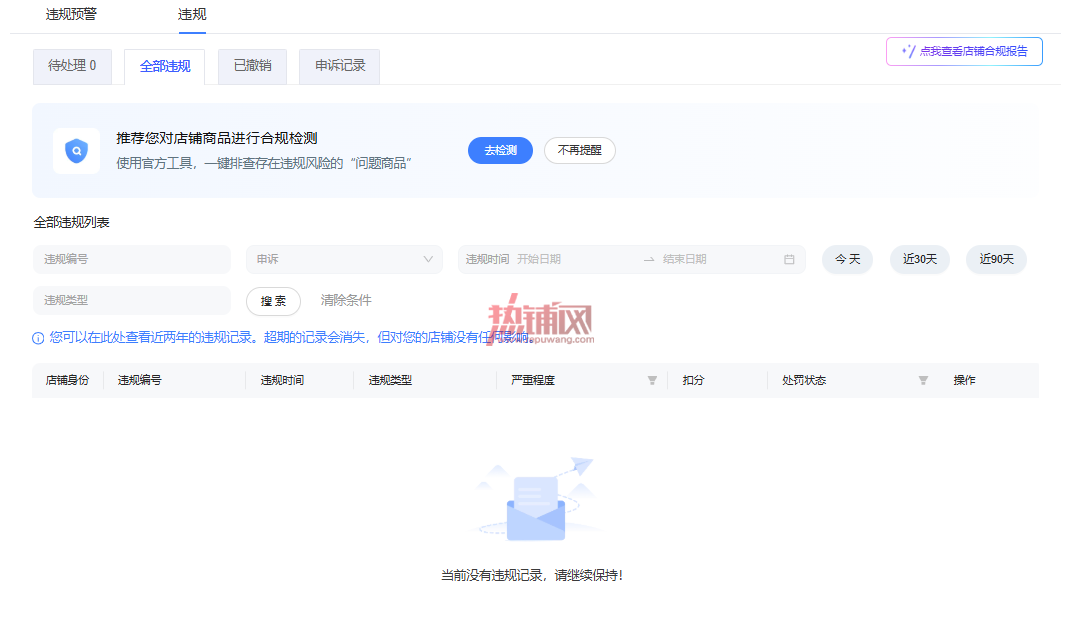Click the sparkle icon on compliance report button
Viewport: 1080px width, 639px height.
pyautogui.click(x=908, y=52)
